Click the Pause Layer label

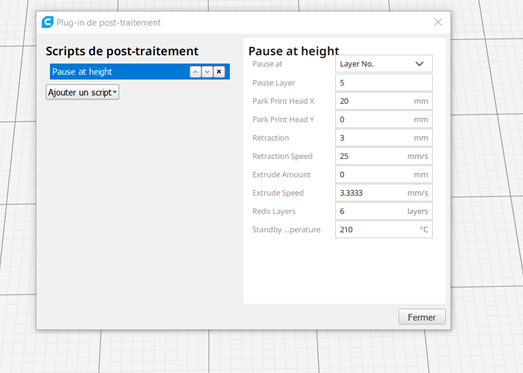274,83
